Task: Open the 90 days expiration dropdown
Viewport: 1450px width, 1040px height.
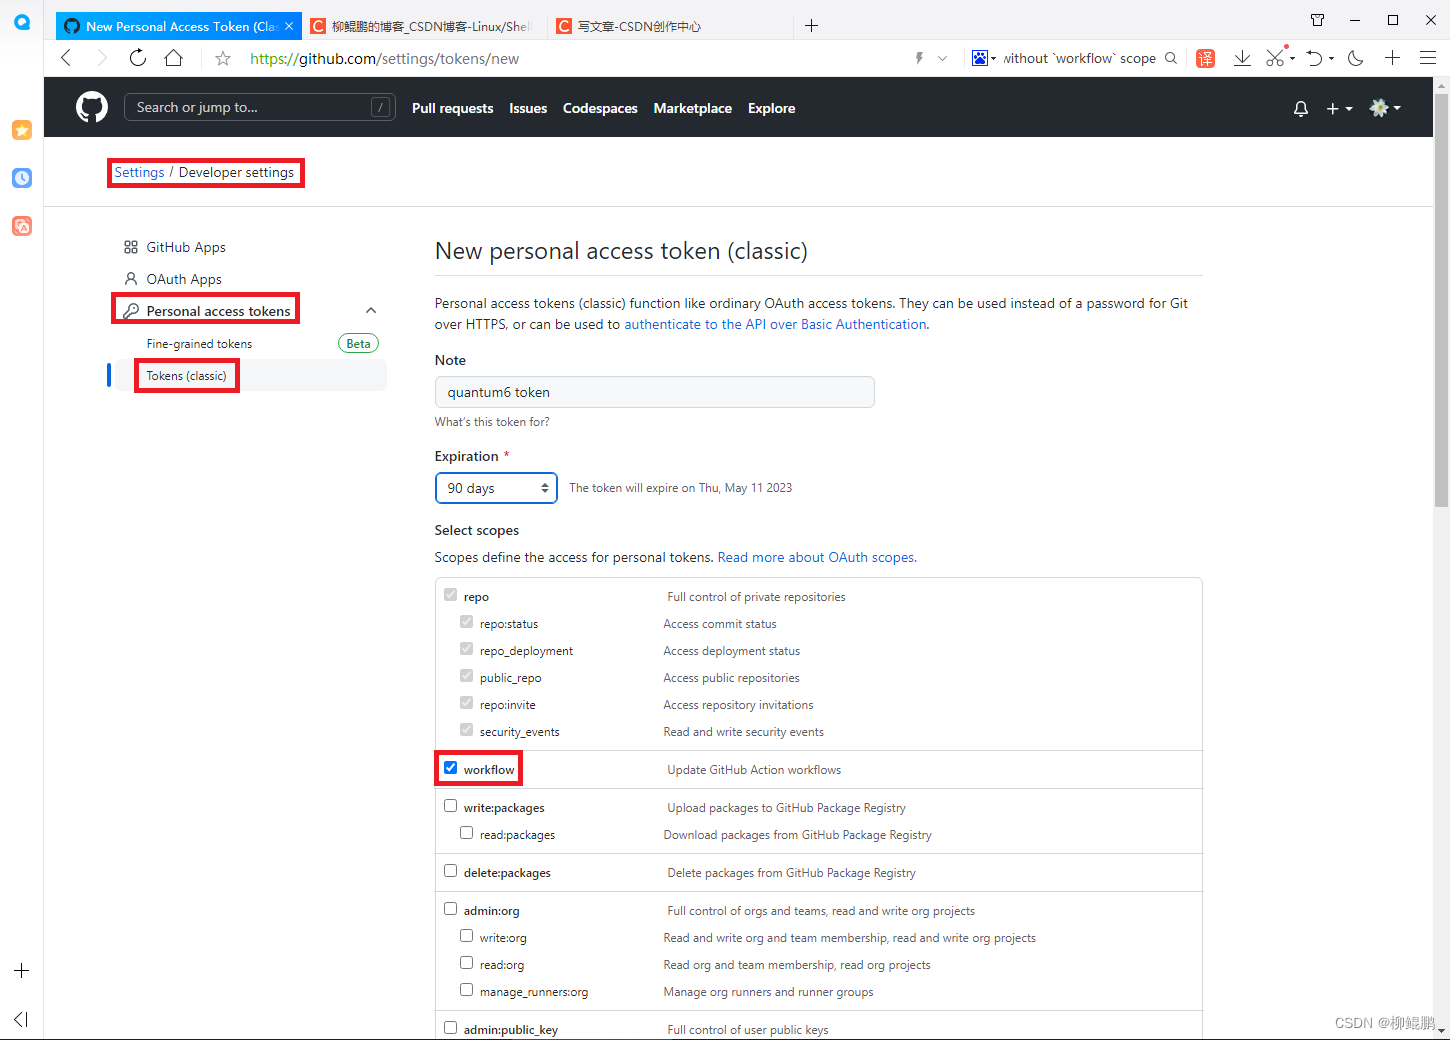Action: click(496, 488)
